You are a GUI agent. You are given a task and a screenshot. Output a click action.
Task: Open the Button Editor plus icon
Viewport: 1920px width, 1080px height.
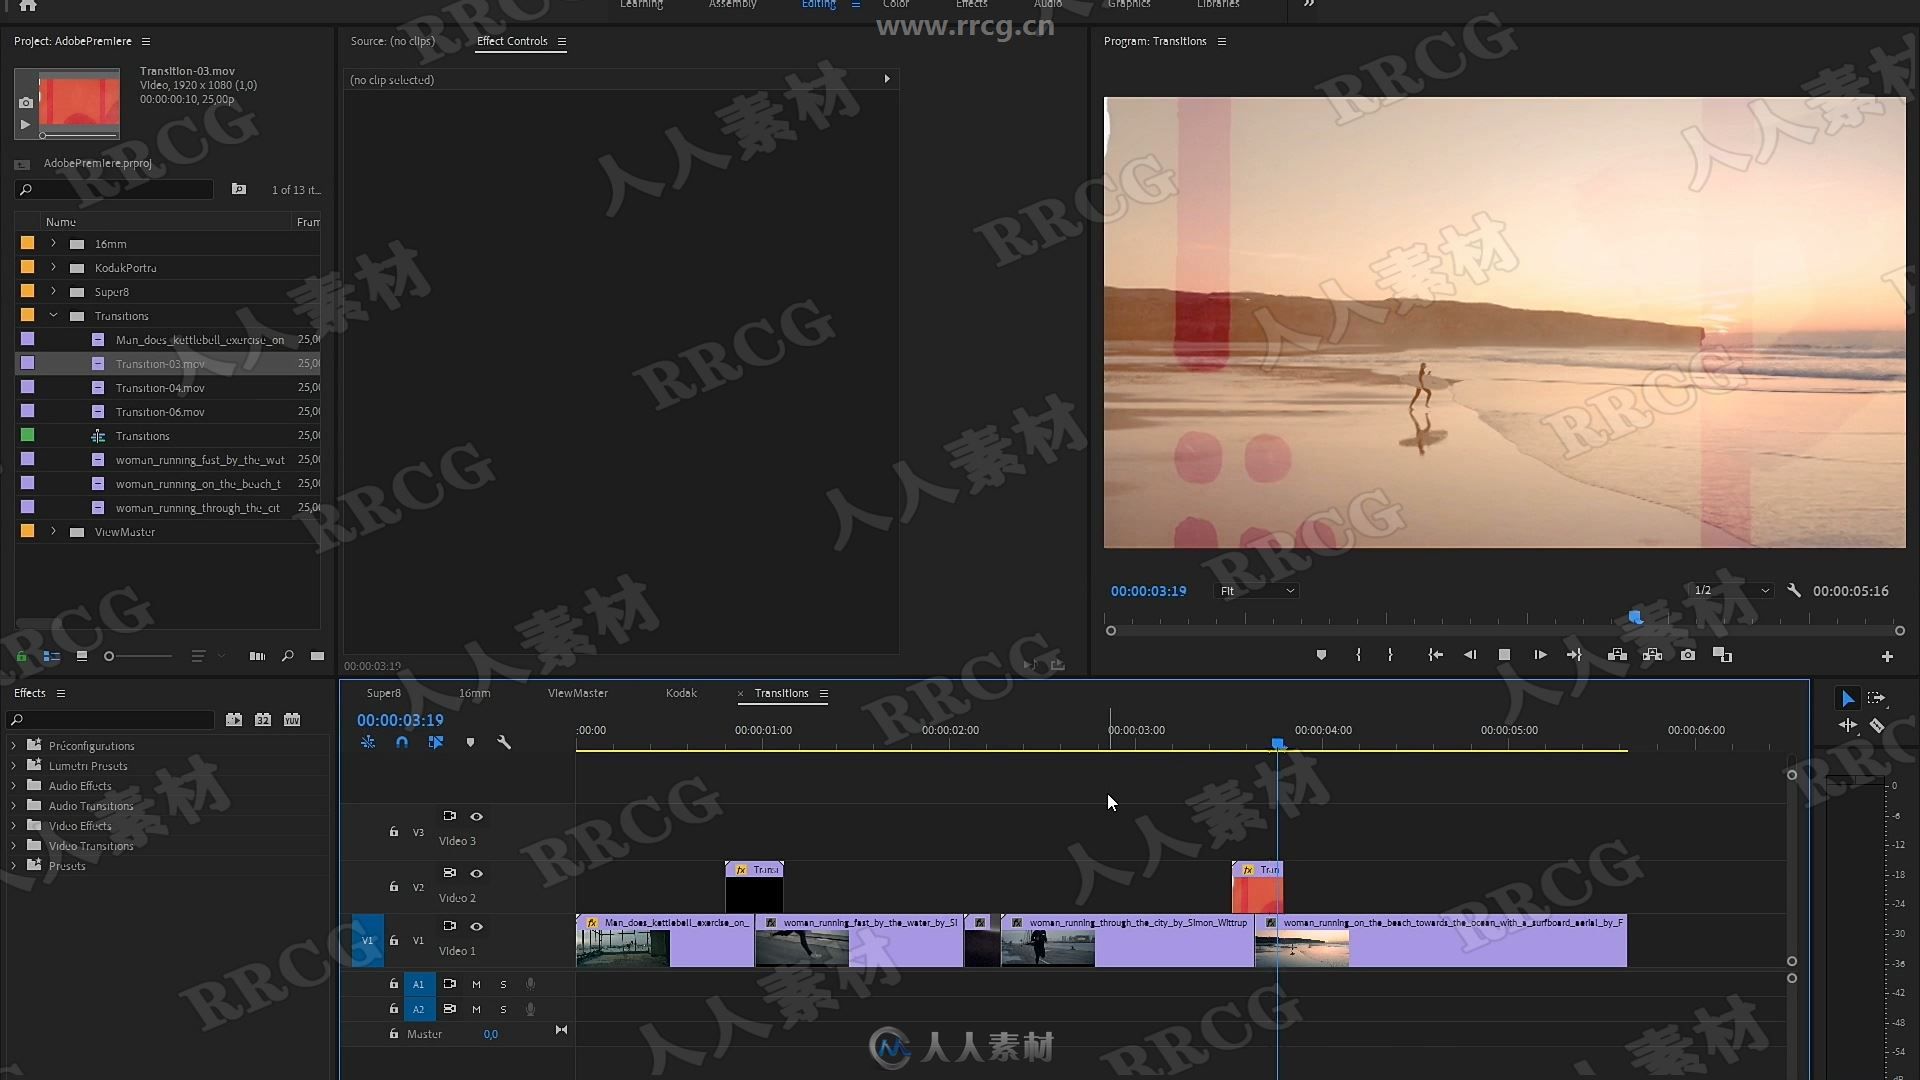1887,656
